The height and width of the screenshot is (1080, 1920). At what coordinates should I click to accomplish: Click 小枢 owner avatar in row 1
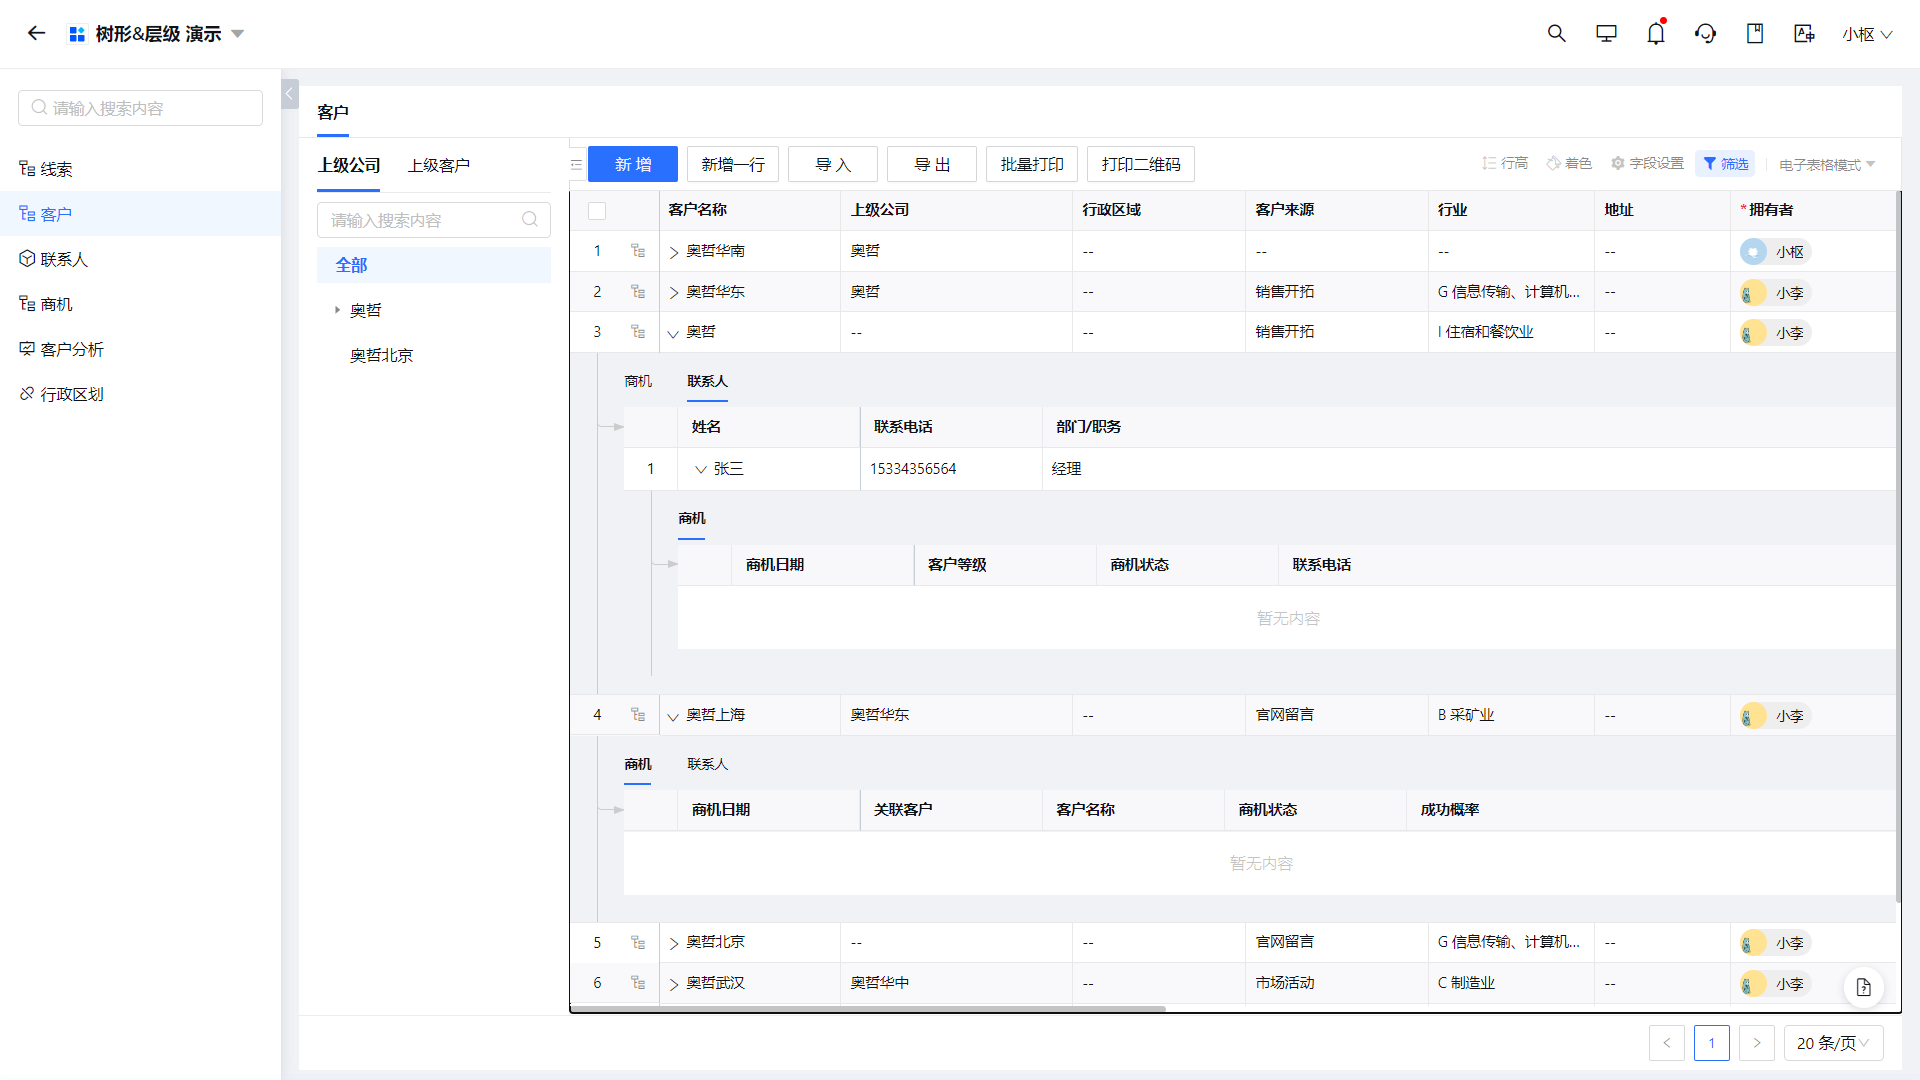pos(1753,252)
